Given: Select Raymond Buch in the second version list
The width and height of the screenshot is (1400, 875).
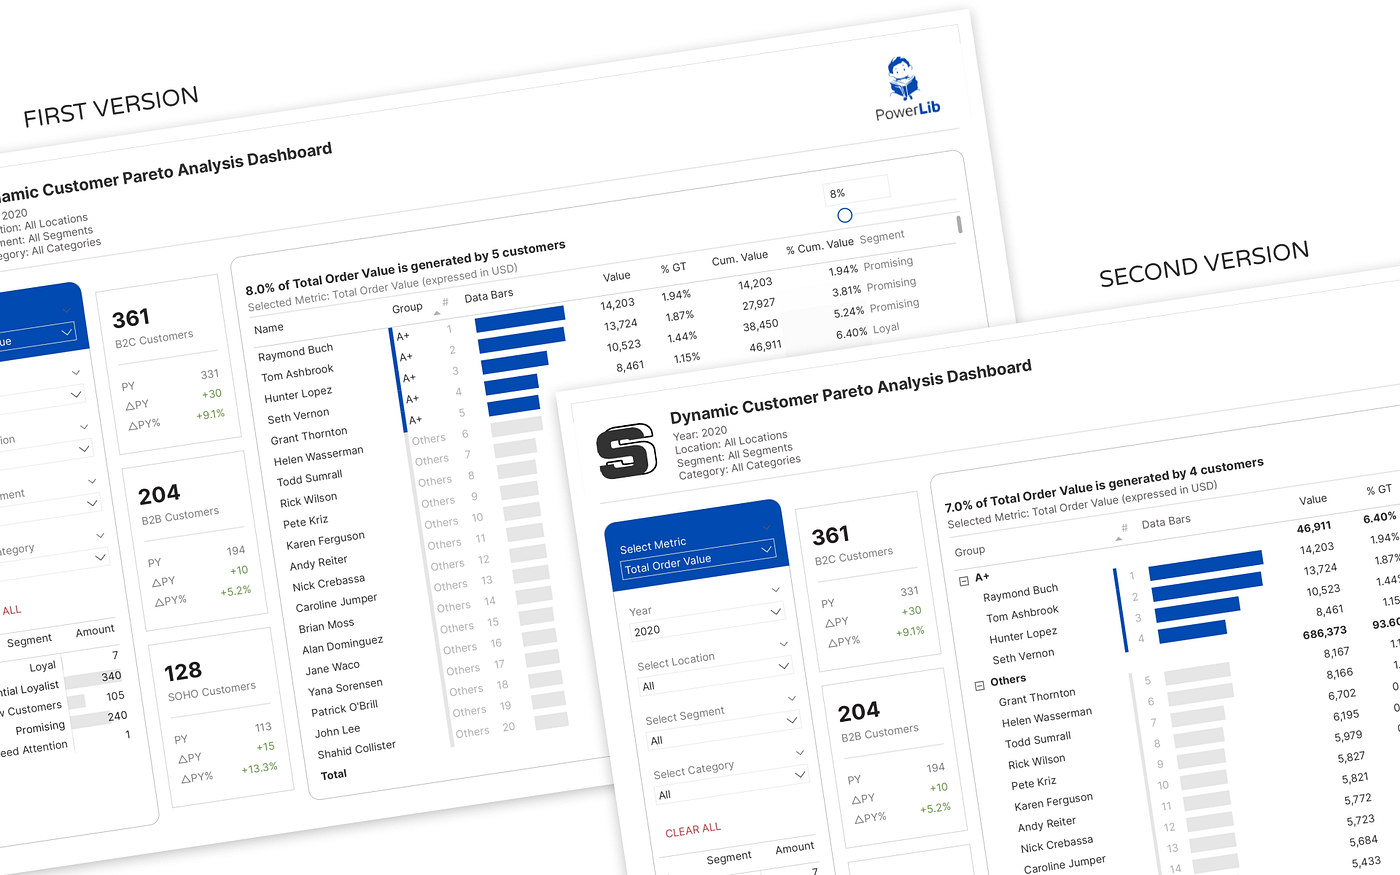Looking at the screenshot, I should click(x=1020, y=592).
